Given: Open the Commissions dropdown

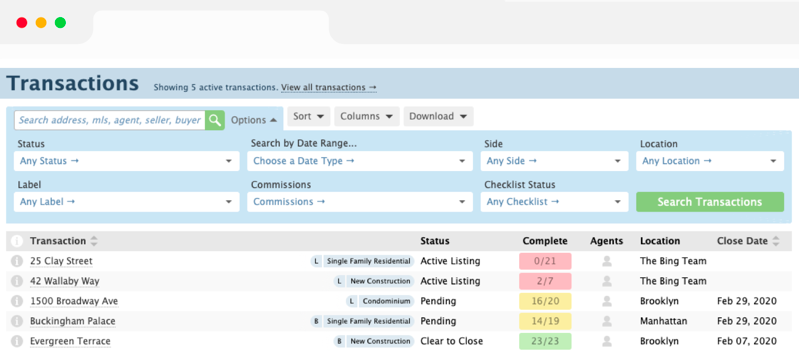Looking at the screenshot, I should click(360, 202).
